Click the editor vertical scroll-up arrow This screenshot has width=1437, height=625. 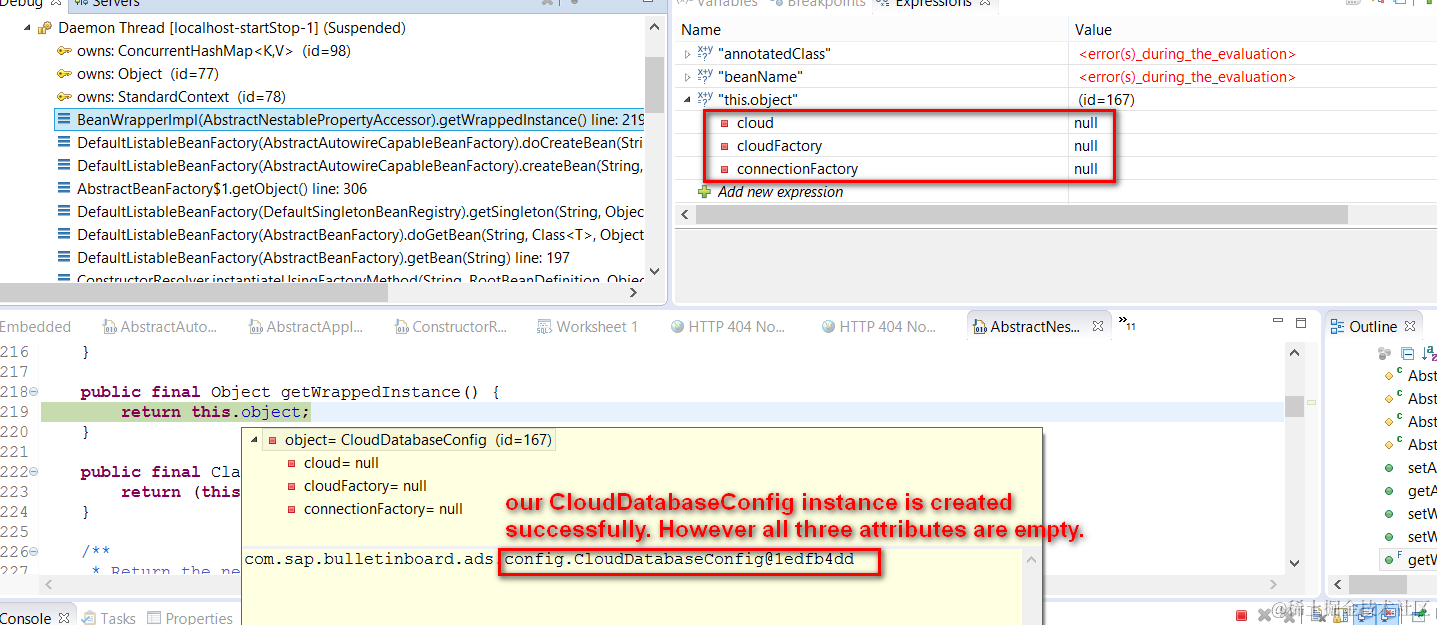pyautogui.click(x=1293, y=353)
